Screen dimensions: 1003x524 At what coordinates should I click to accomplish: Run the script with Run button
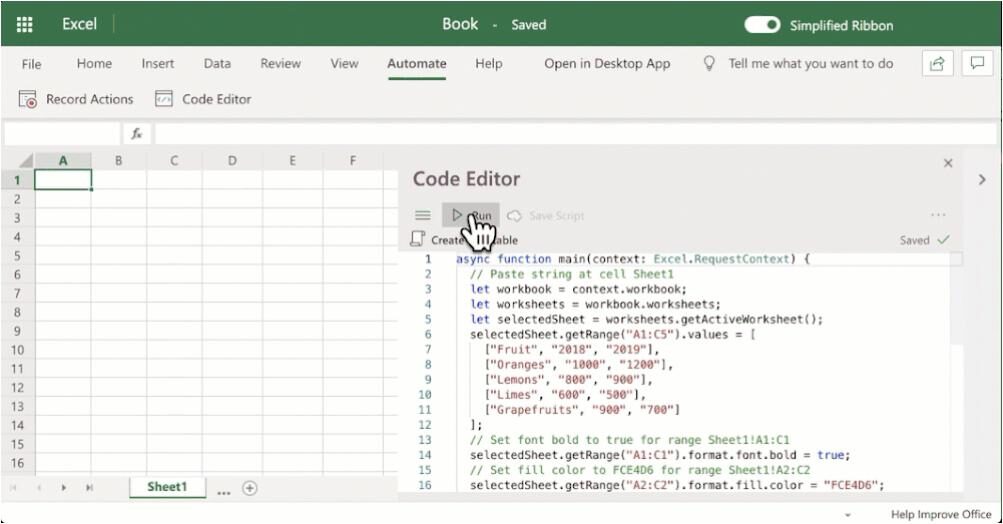tap(471, 215)
